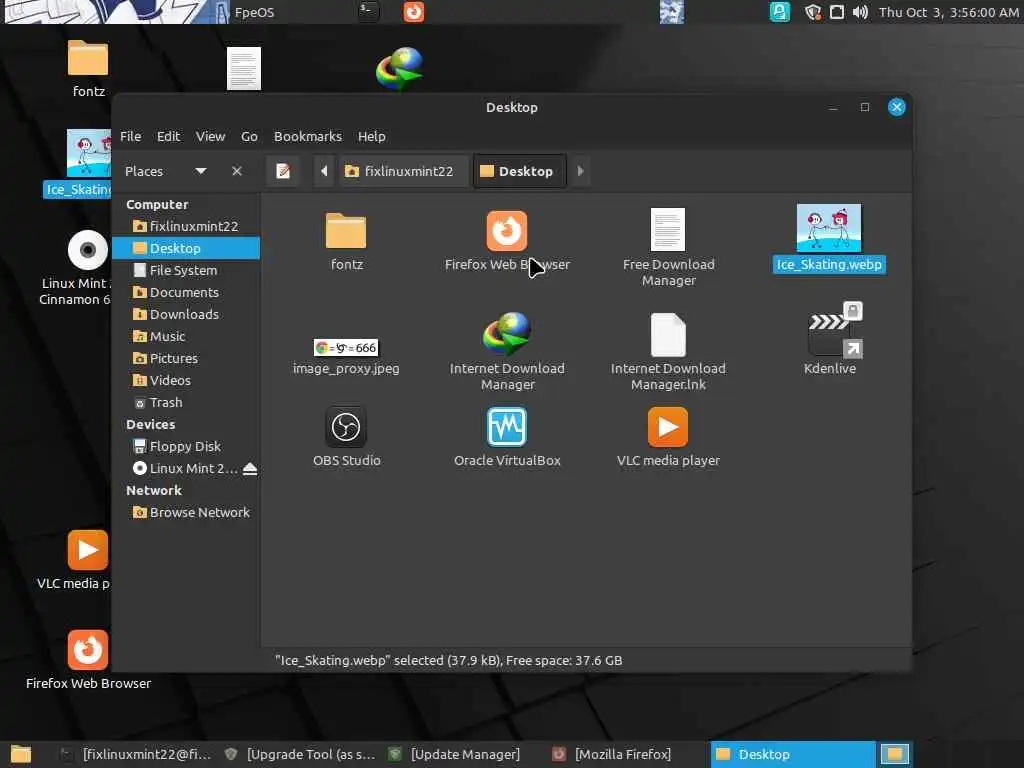Viewport: 1024px width, 768px height.
Task: Open Videos in sidebar
Action: [186, 380]
